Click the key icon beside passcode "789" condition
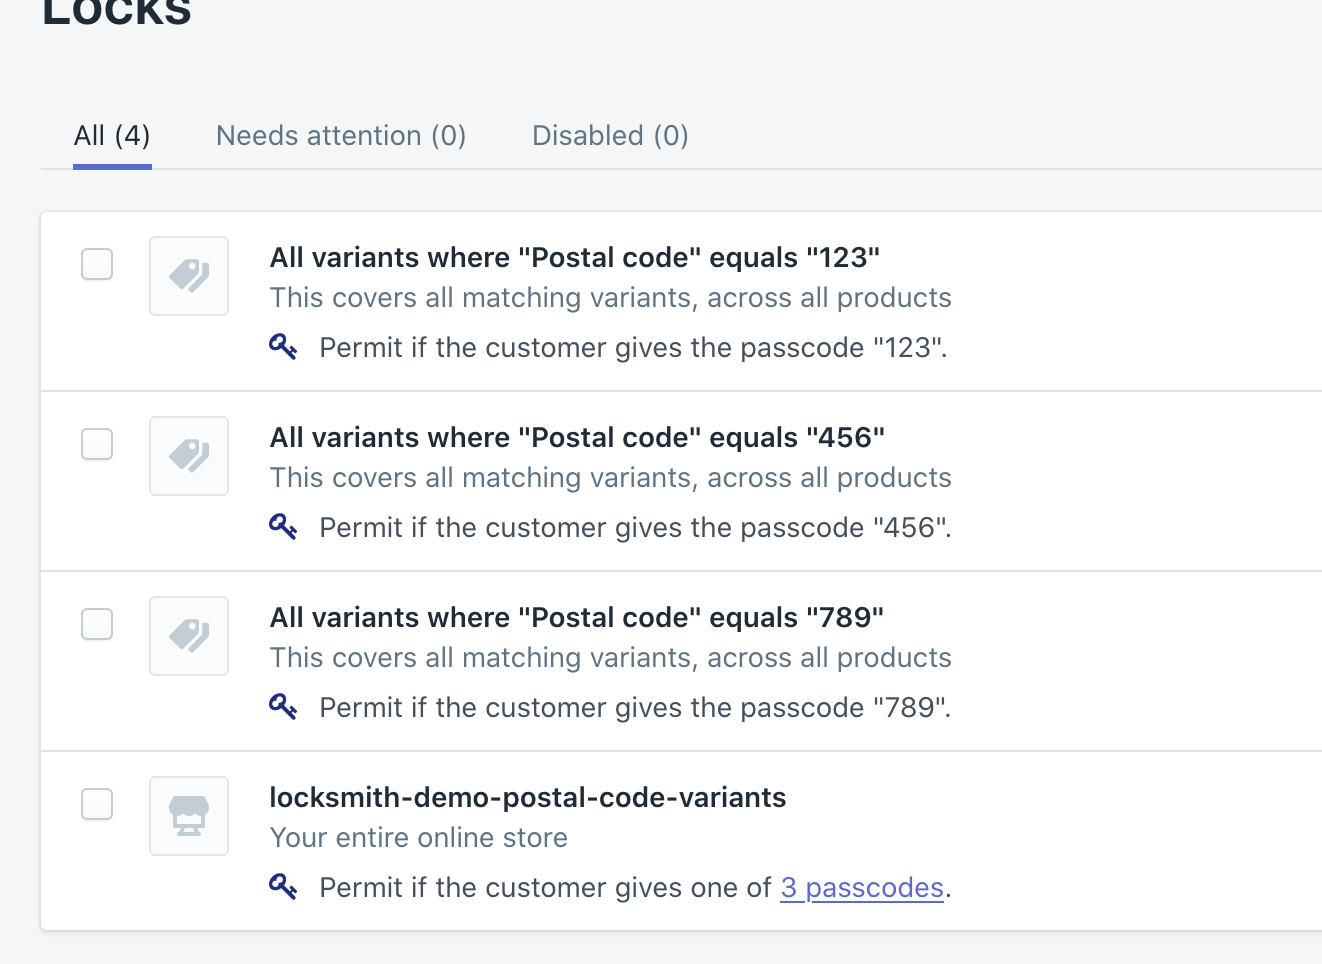The image size is (1322, 964). pyautogui.click(x=283, y=707)
